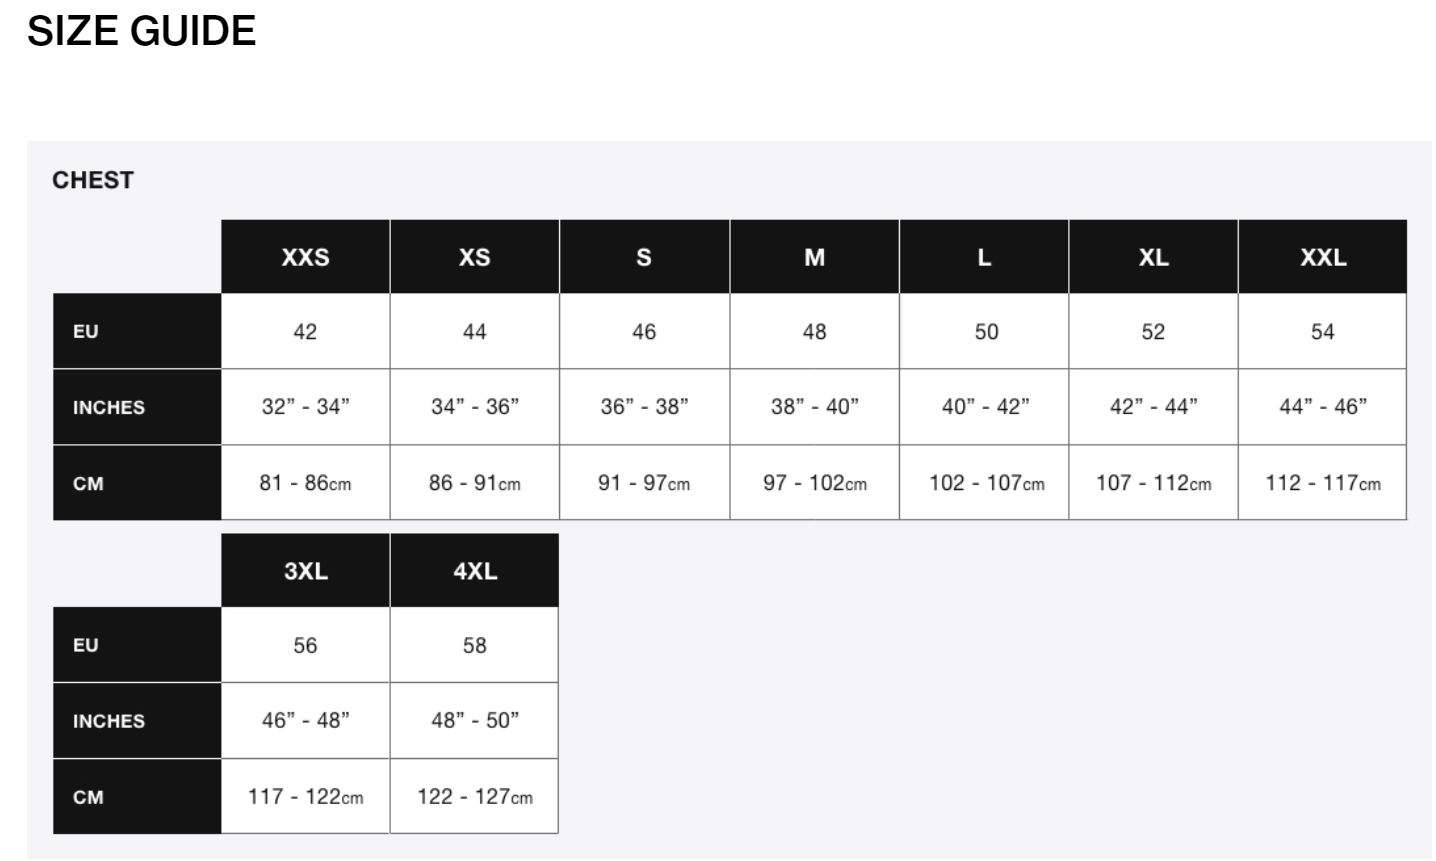Click the 112 - 117cm cell
Viewport: 1436px width, 861px height.
pyautogui.click(x=1322, y=483)
